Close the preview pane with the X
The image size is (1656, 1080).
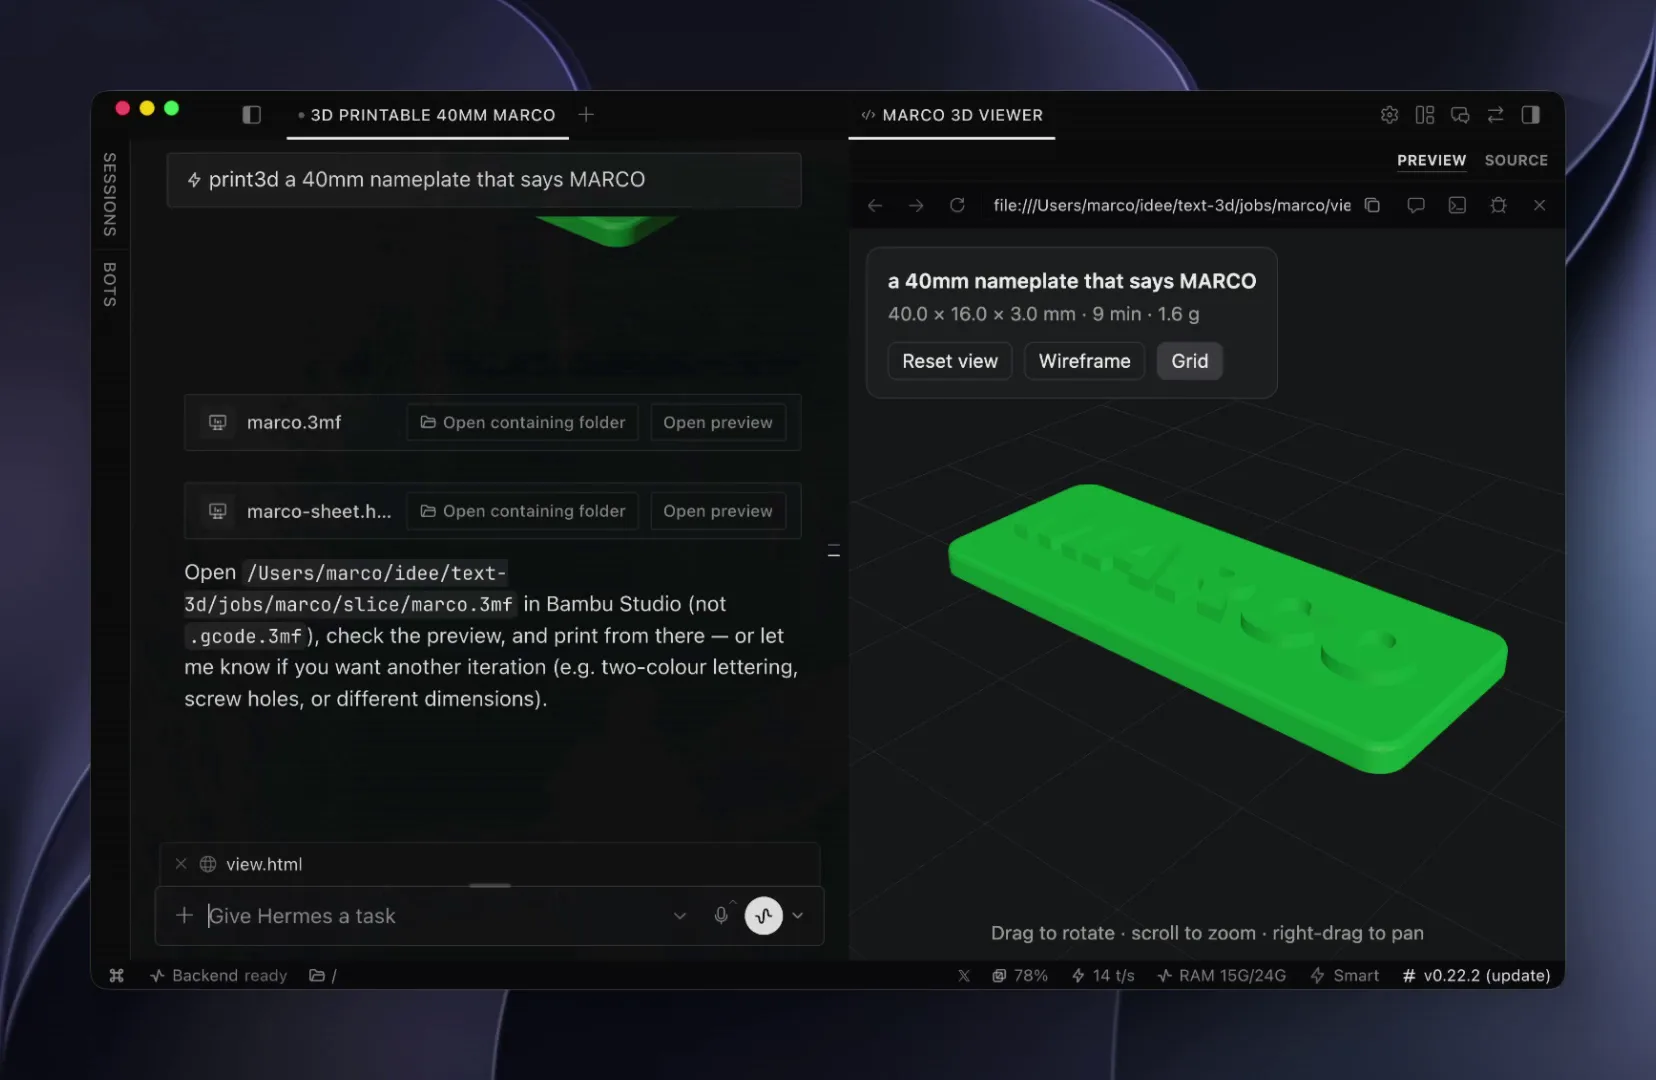(1540, 205)
